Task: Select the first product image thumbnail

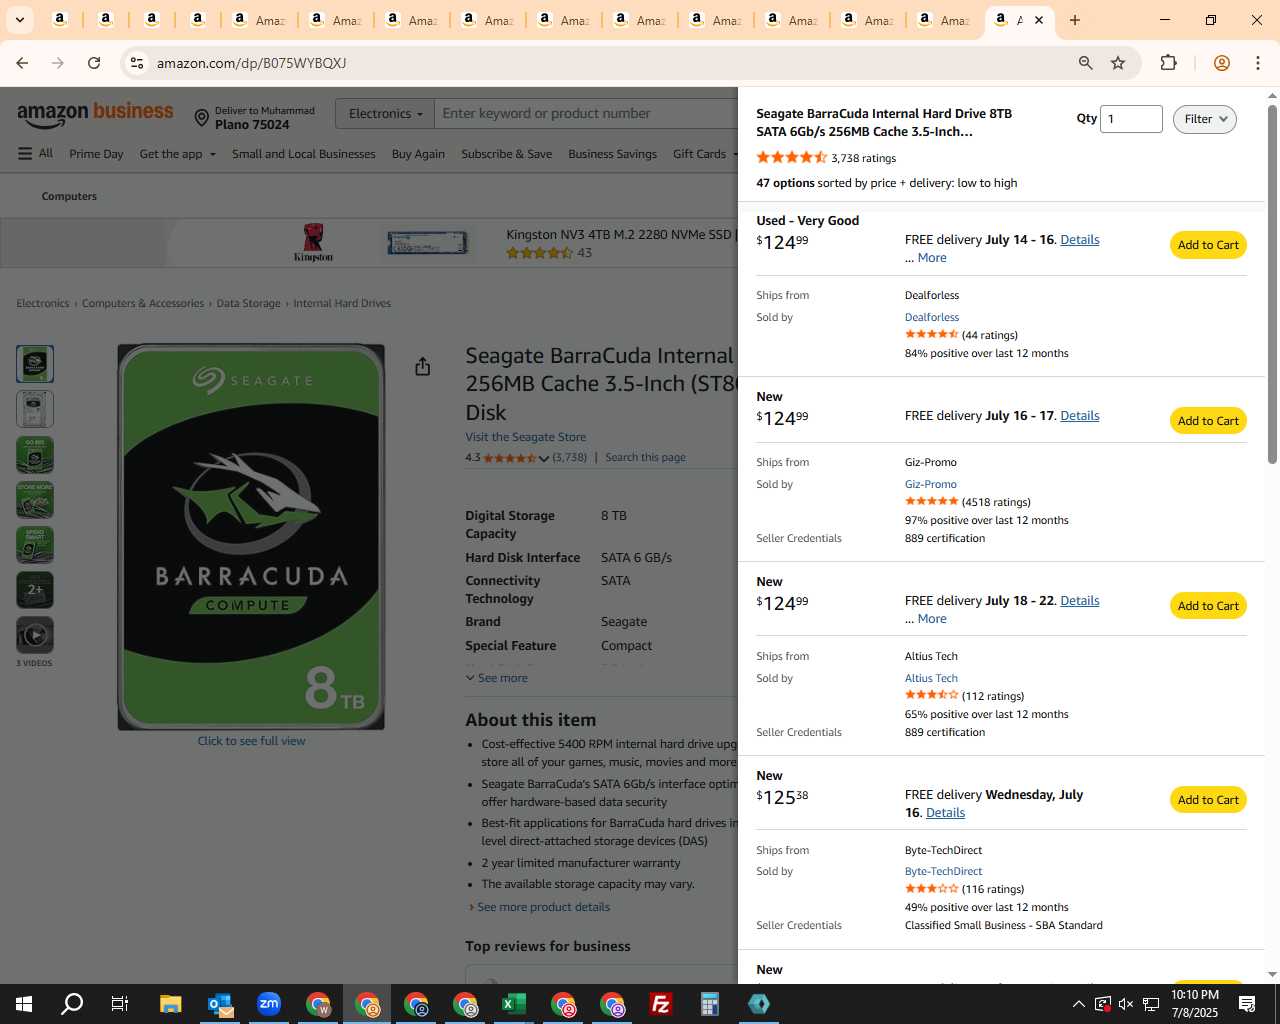Action: [35, 364]
